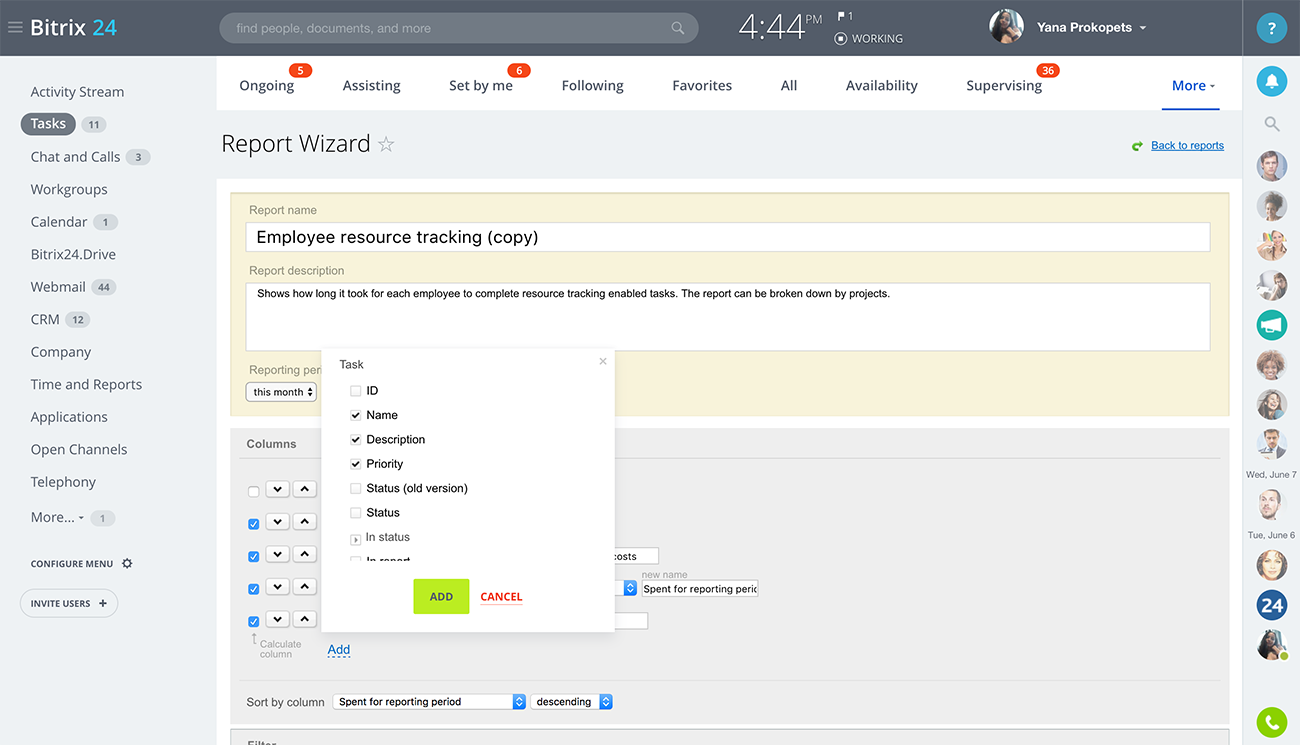Uncheck the Priority checkbox
The width and height of the screenshot is (1300, 745).
(x=355, y=464)
